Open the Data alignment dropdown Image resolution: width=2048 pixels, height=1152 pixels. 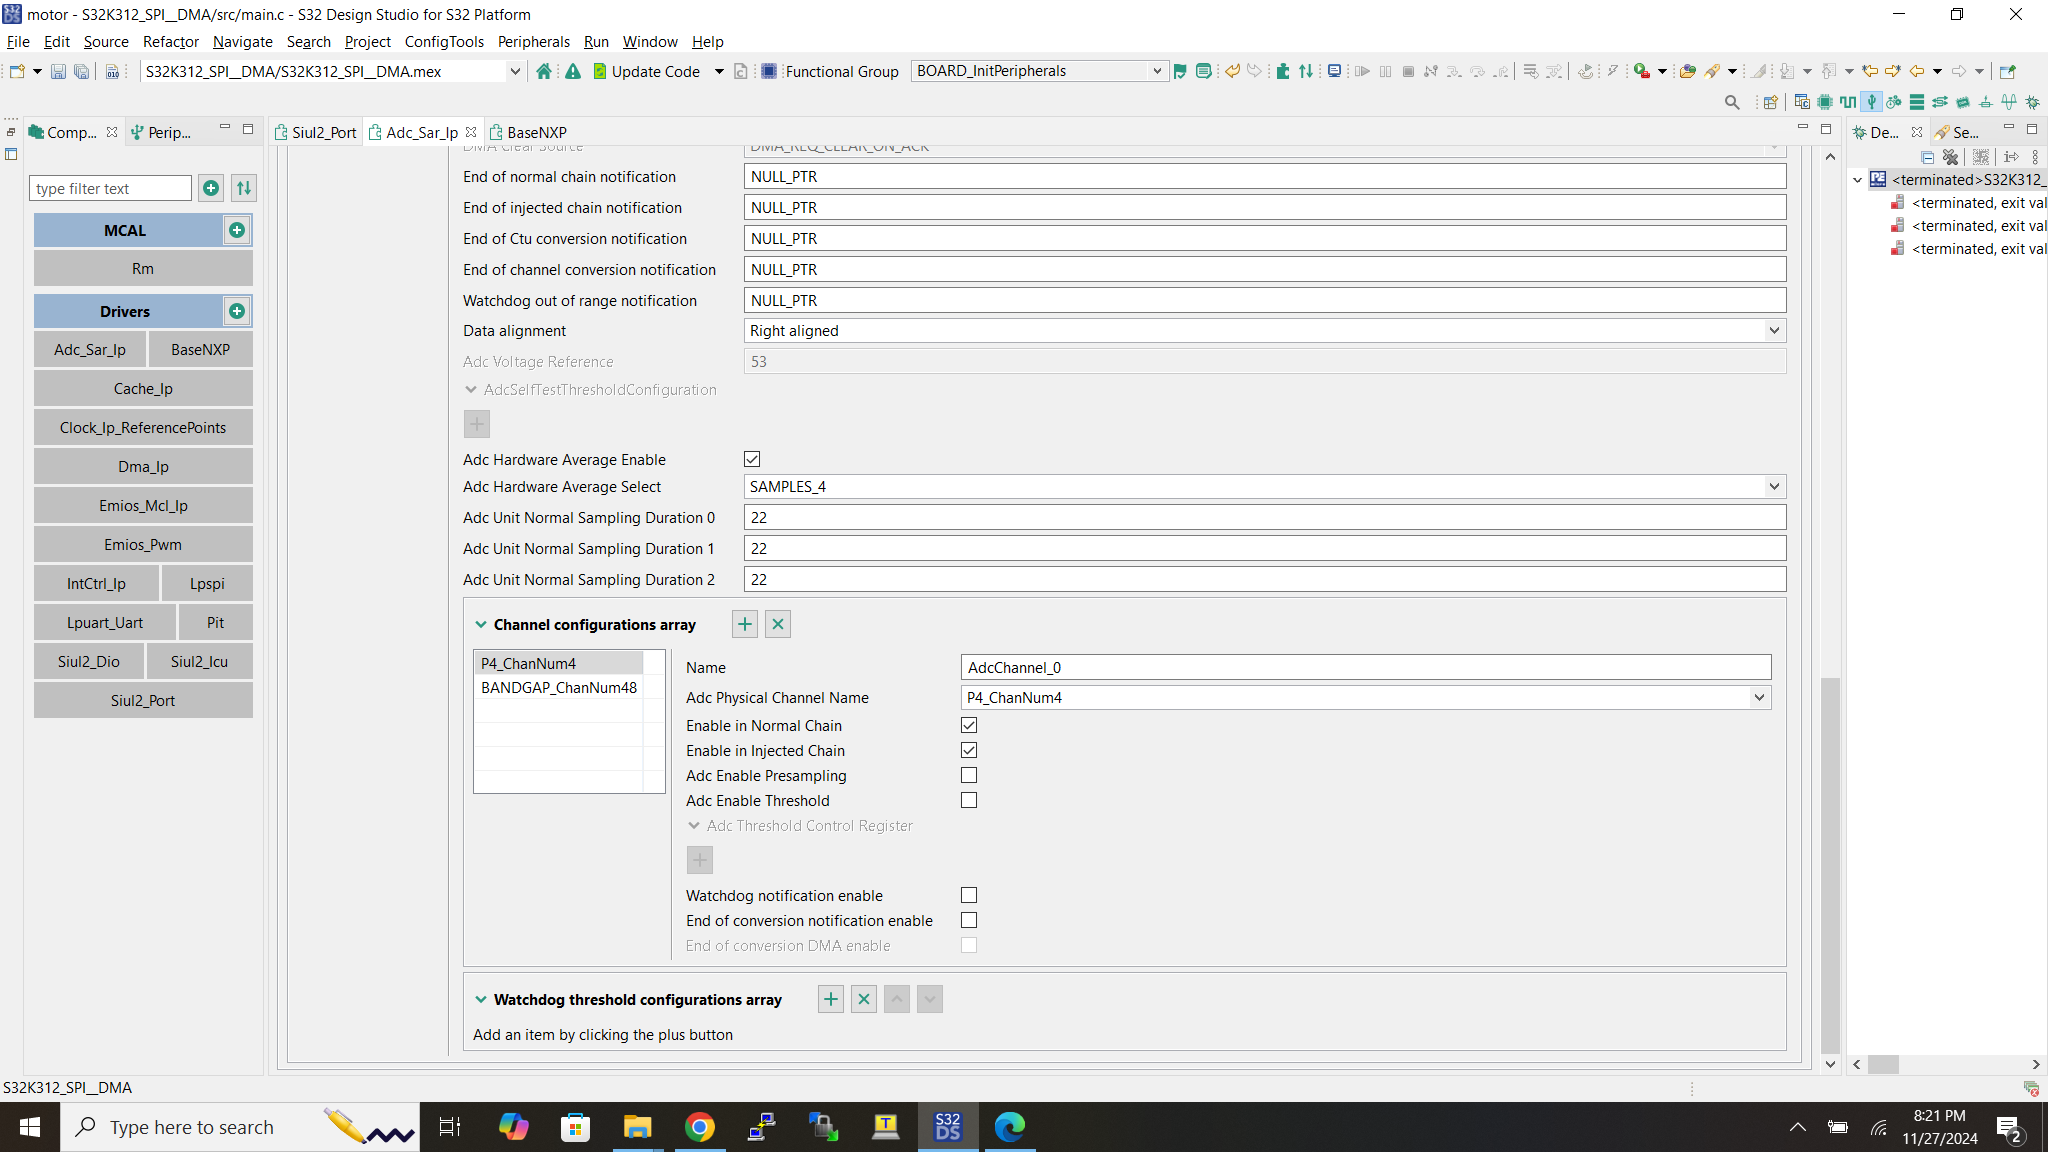tap(1774, 330)
